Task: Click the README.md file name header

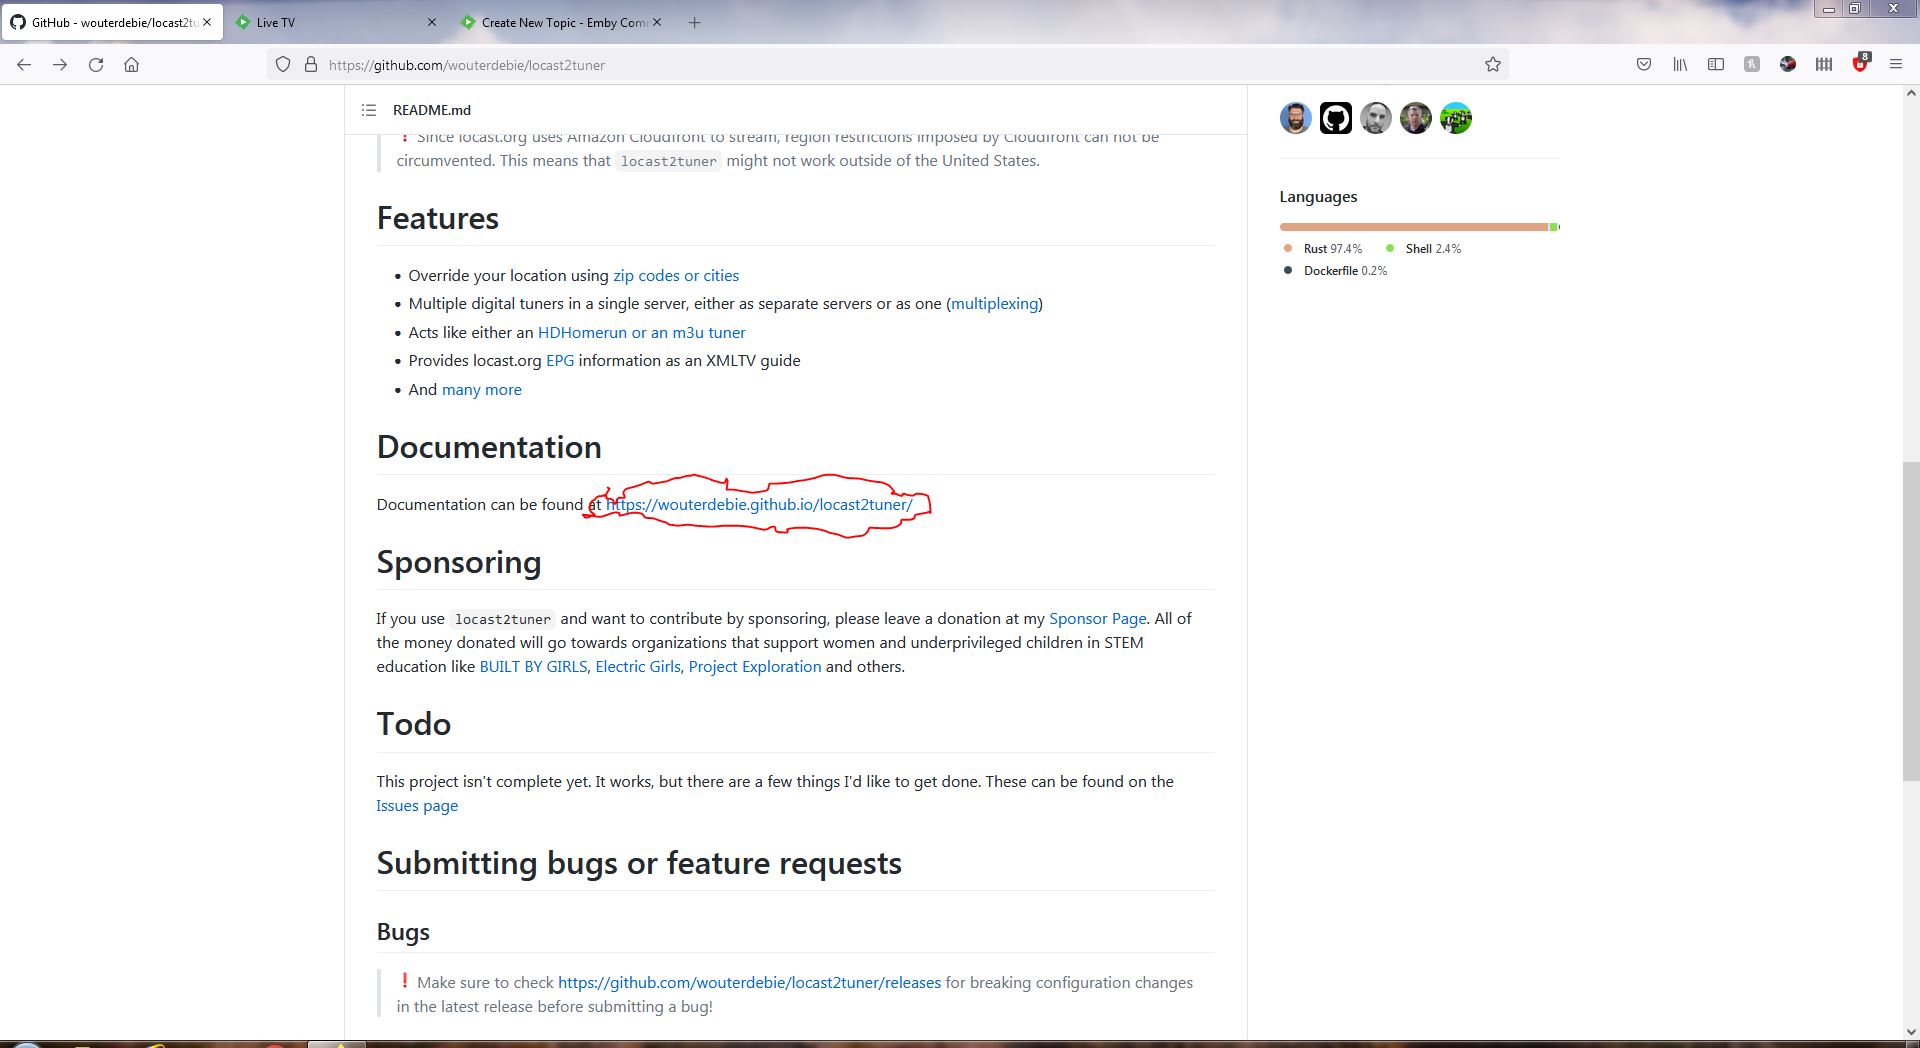Action: click(x=432, y=110)
